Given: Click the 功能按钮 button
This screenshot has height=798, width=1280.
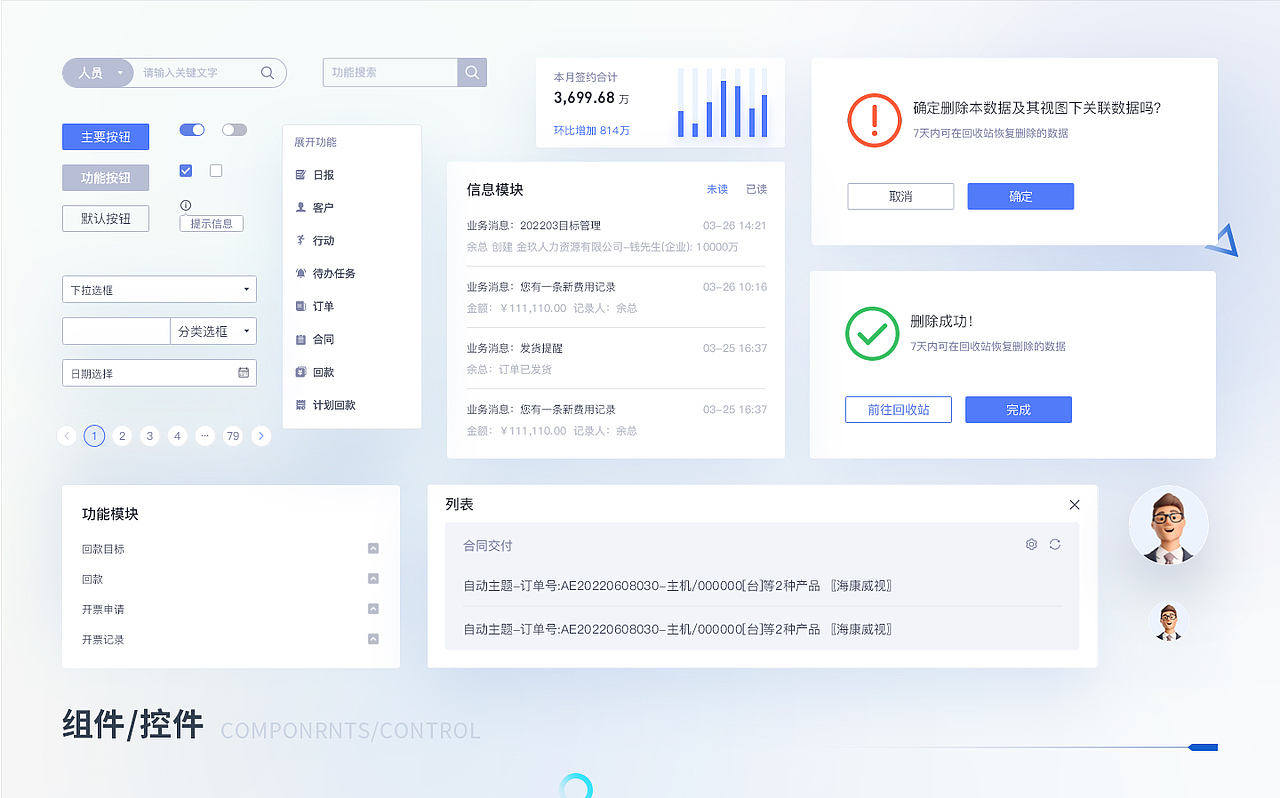Looking at the screenshot, I should pyautogui.click(x=105, y=178).
